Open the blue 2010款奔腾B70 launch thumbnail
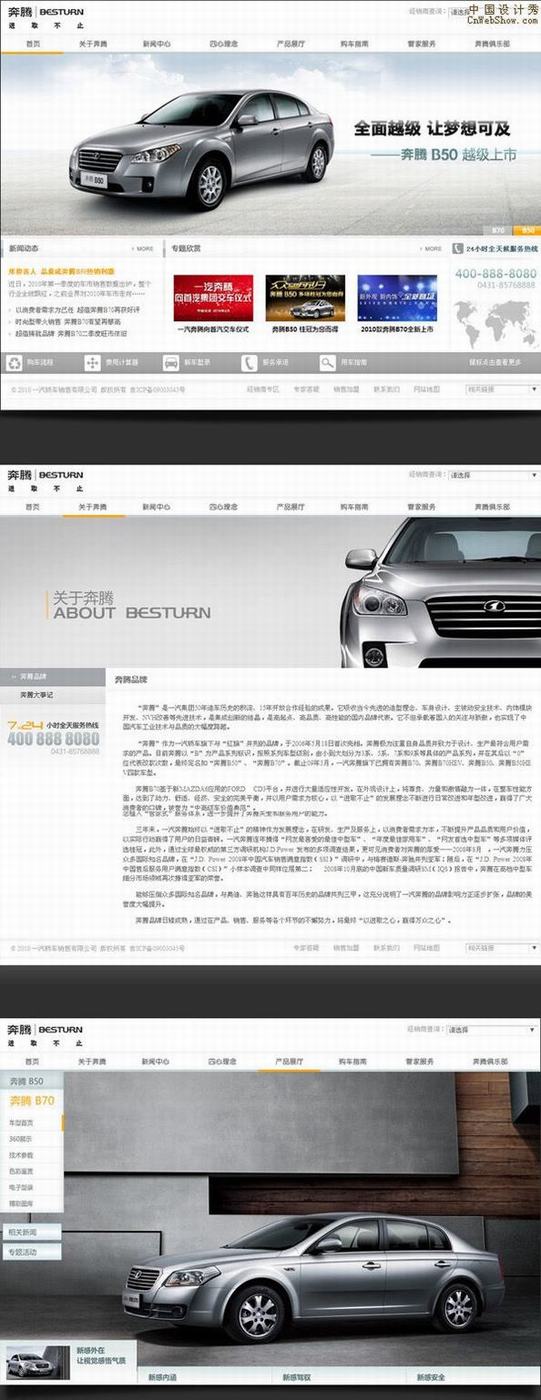This screenshot has width=541, height=1400. [397, 297]
